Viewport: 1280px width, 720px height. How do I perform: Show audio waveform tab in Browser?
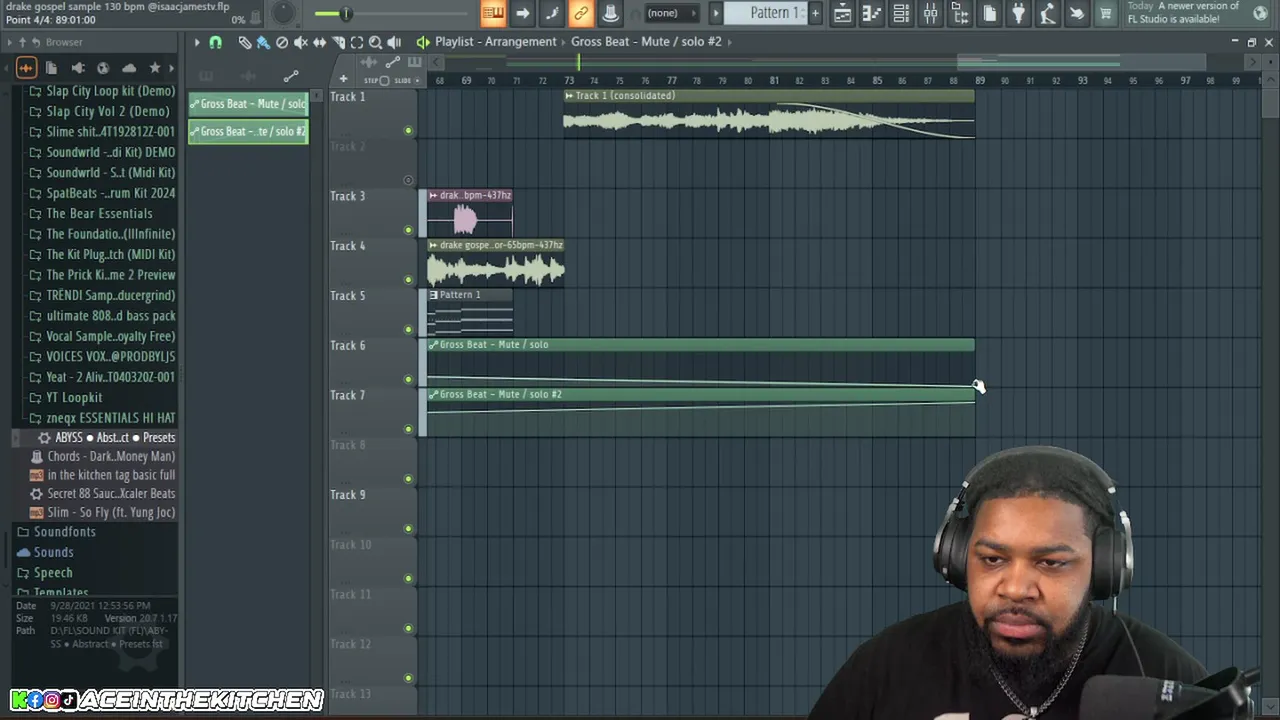coord(26,68)
